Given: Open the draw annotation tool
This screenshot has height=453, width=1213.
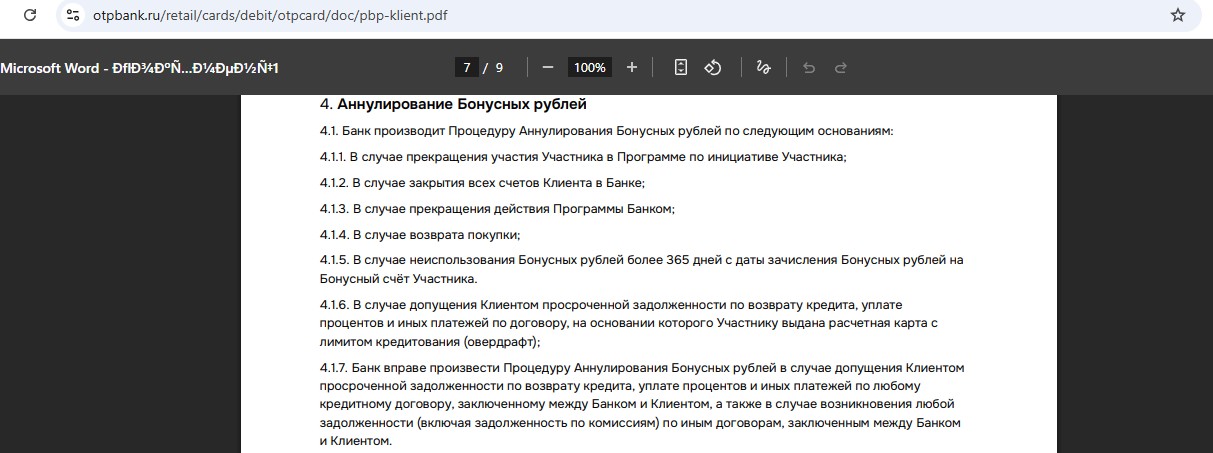Looking at the screenshot, I should pyautogui.click(x=763, y=68).
